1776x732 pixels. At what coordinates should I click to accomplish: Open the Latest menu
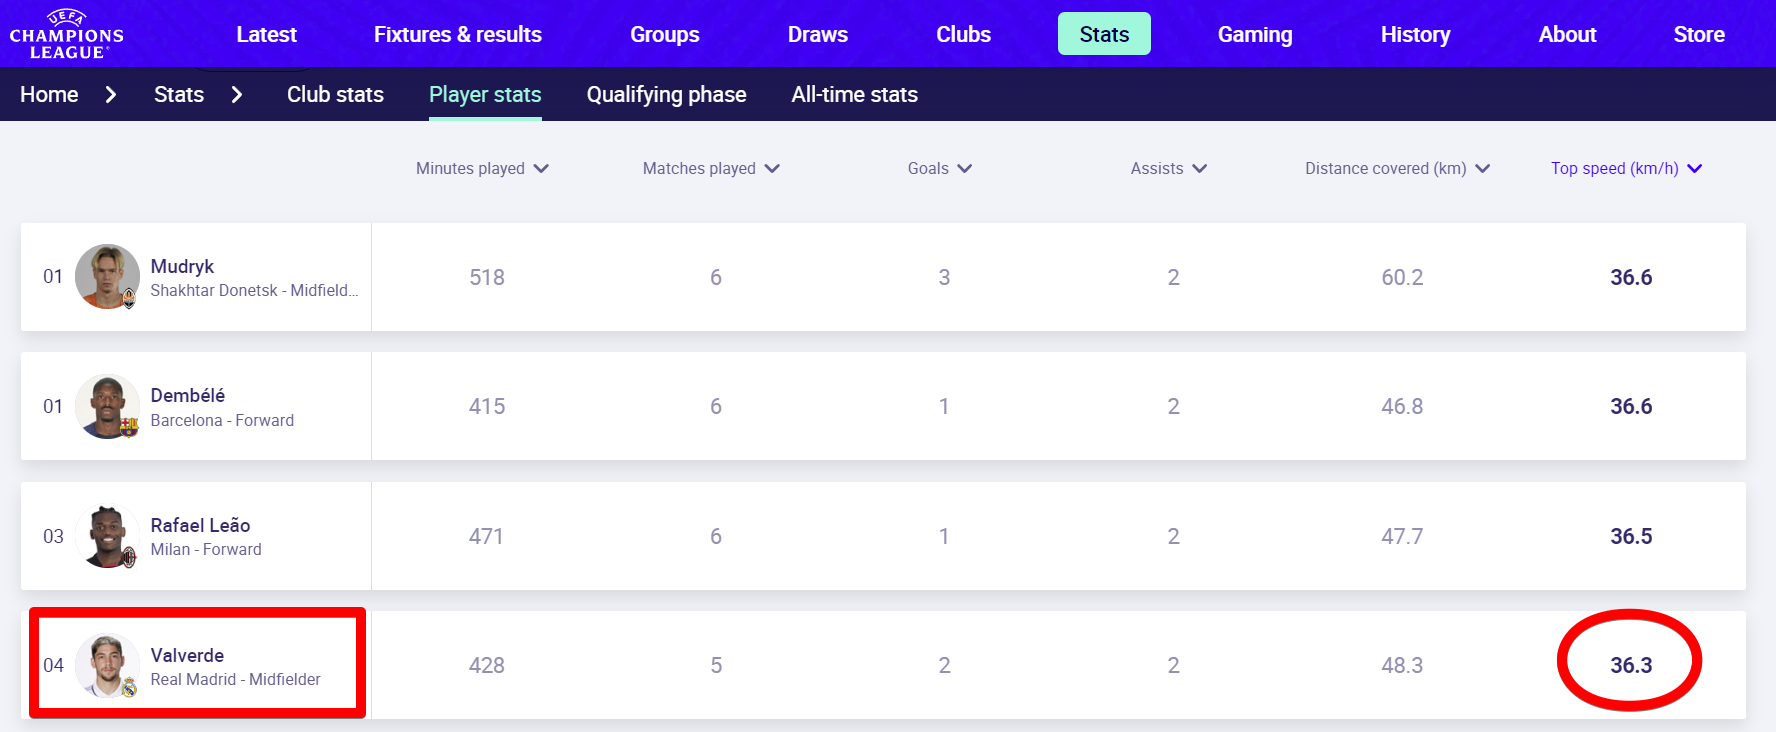coord(266,34)
